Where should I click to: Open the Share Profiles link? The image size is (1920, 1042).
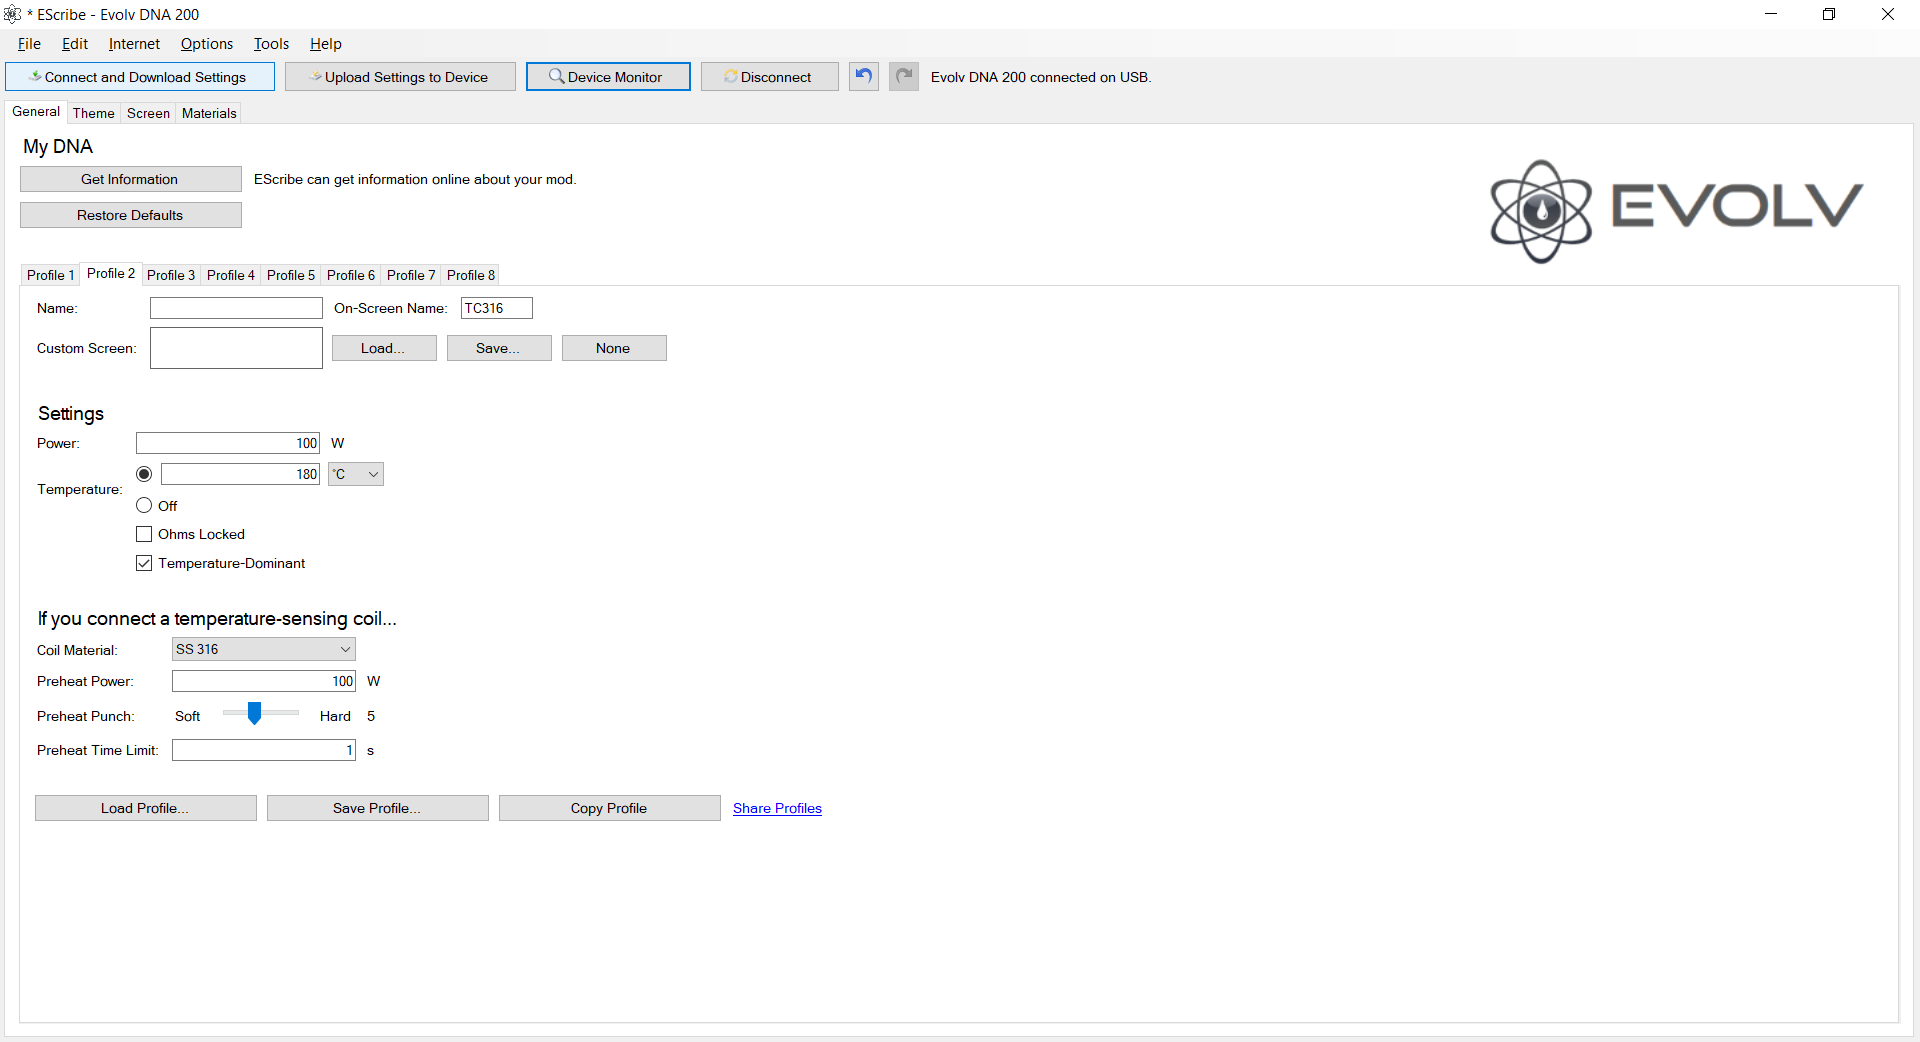coord(777,808)
